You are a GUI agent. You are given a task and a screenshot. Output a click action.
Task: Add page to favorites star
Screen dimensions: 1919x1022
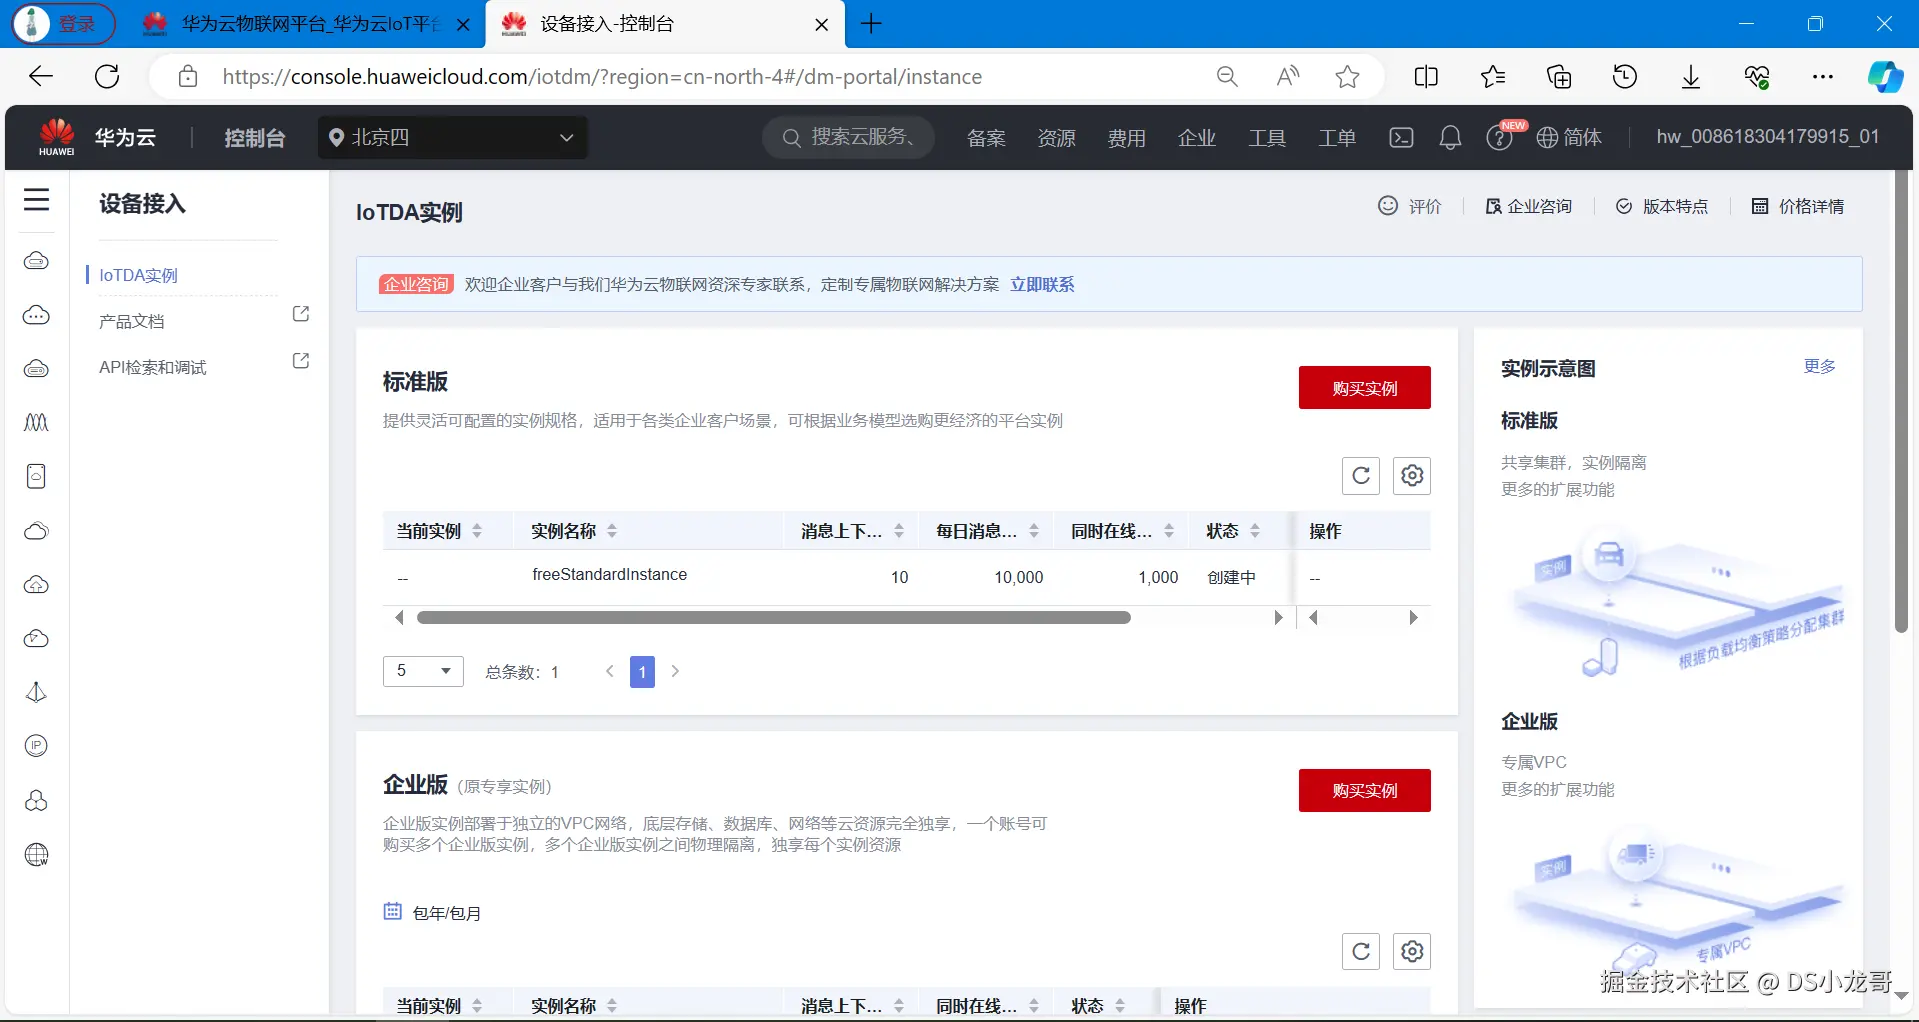1348,77
